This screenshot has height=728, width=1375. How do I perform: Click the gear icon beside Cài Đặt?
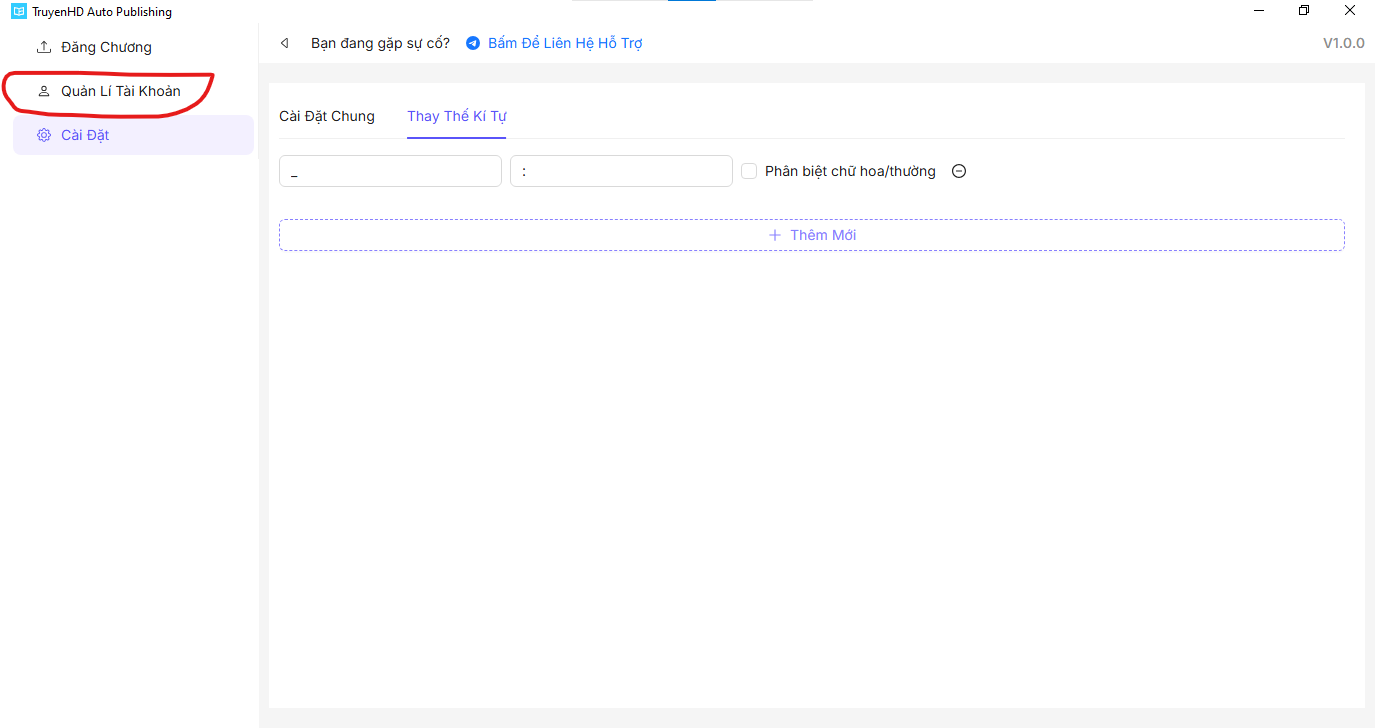tap(44, 135)
